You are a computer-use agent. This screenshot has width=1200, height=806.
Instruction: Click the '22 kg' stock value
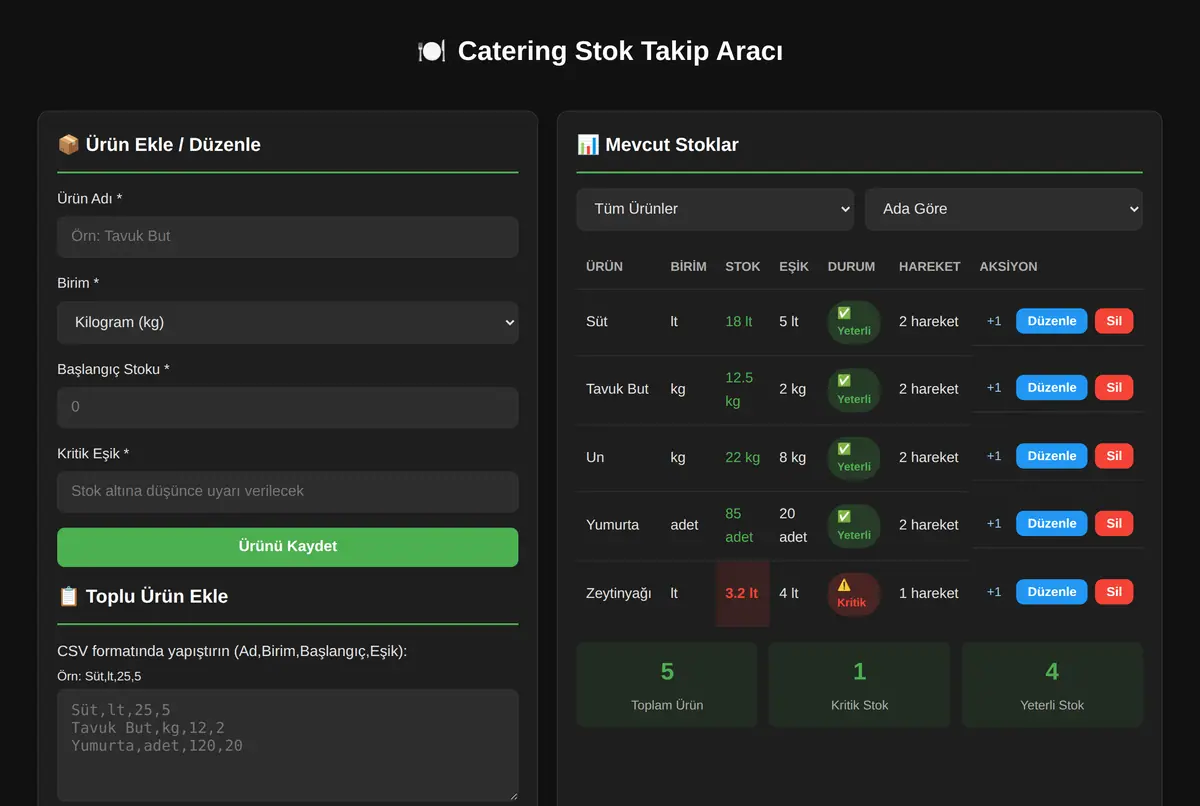[x=742, y=458]
